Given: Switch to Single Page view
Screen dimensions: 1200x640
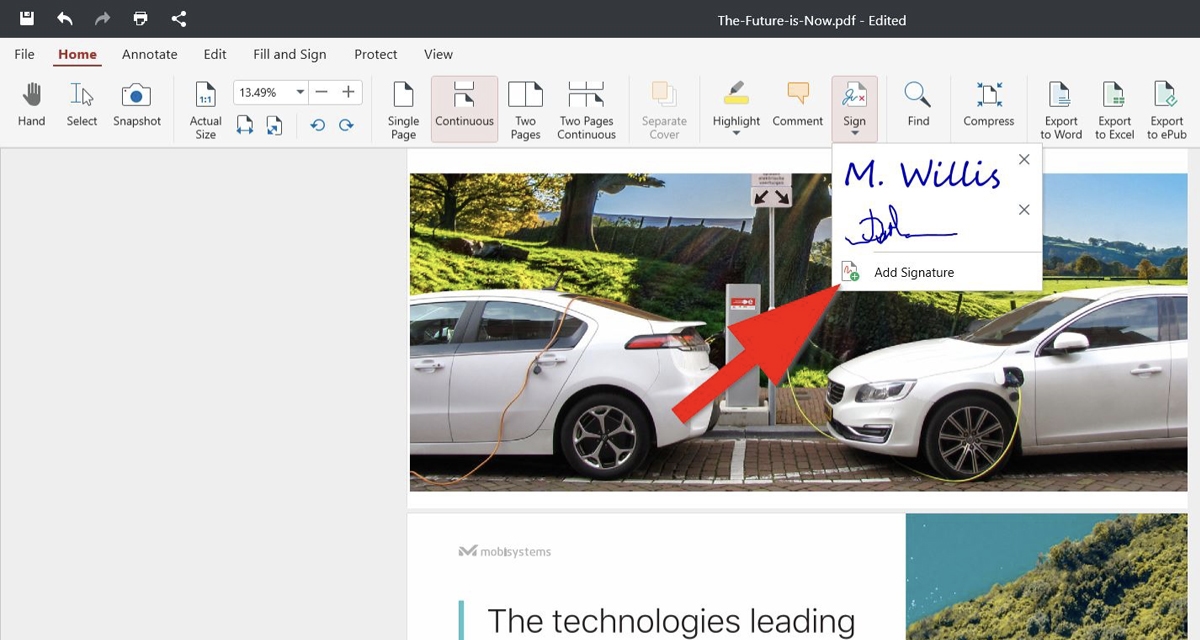Looking at the screenshot, I should point(403,110).
